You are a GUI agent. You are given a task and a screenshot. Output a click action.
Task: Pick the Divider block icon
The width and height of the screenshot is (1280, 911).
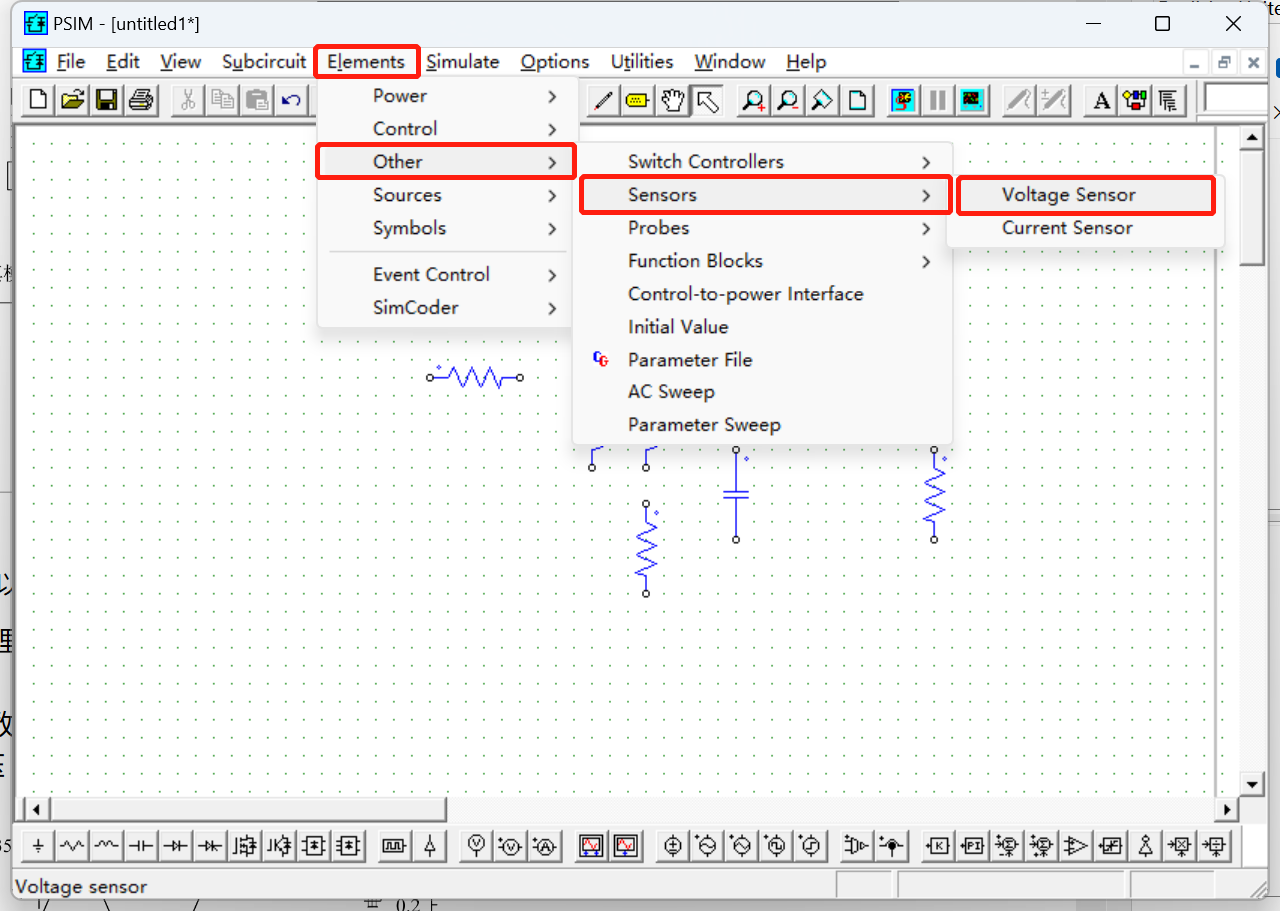[x=1214, y=846]
